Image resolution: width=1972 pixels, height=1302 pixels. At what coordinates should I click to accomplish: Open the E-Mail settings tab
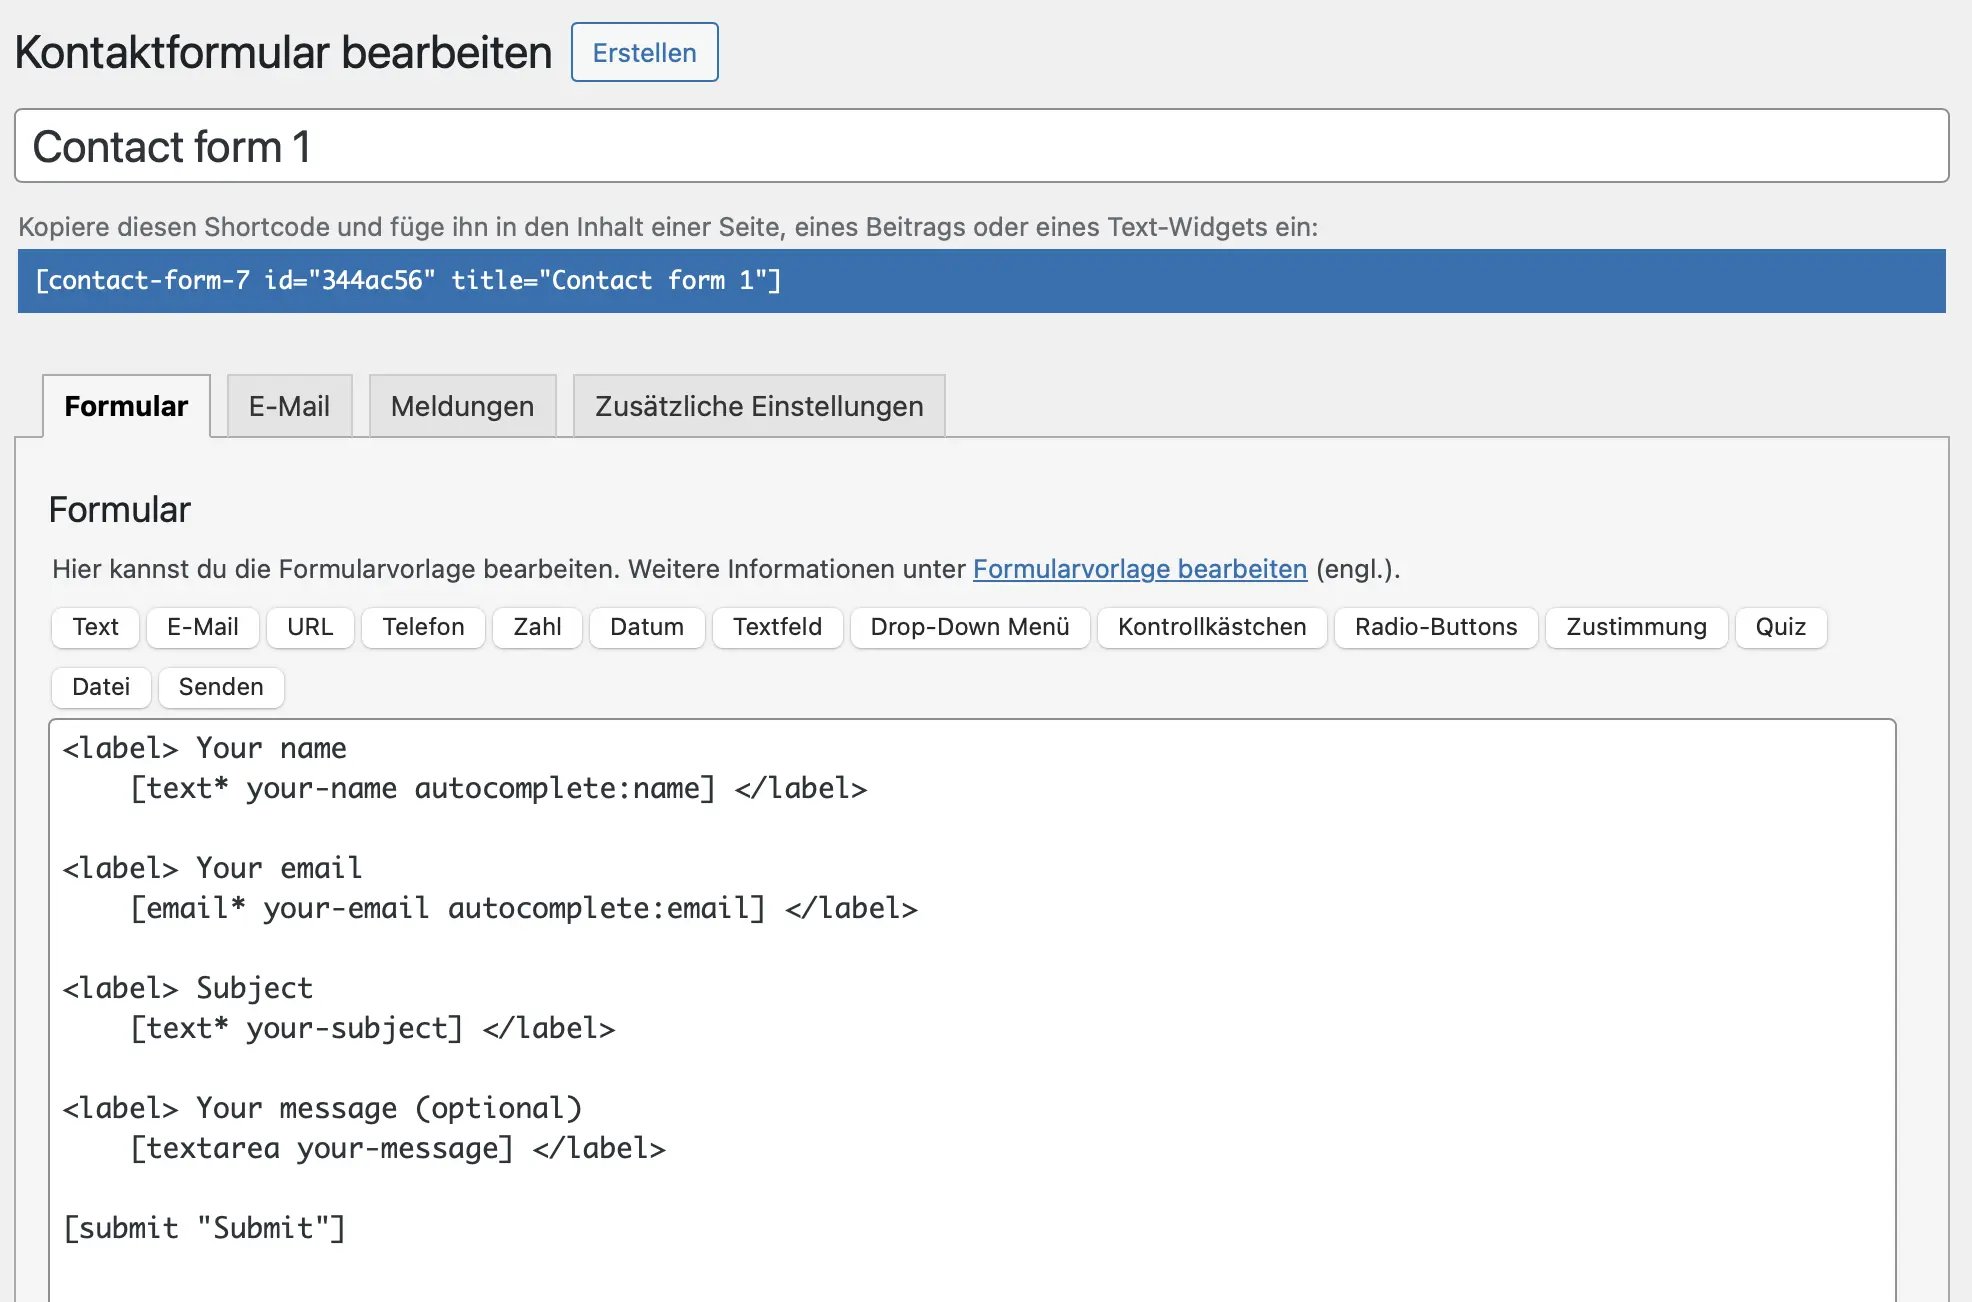[289, 406]
